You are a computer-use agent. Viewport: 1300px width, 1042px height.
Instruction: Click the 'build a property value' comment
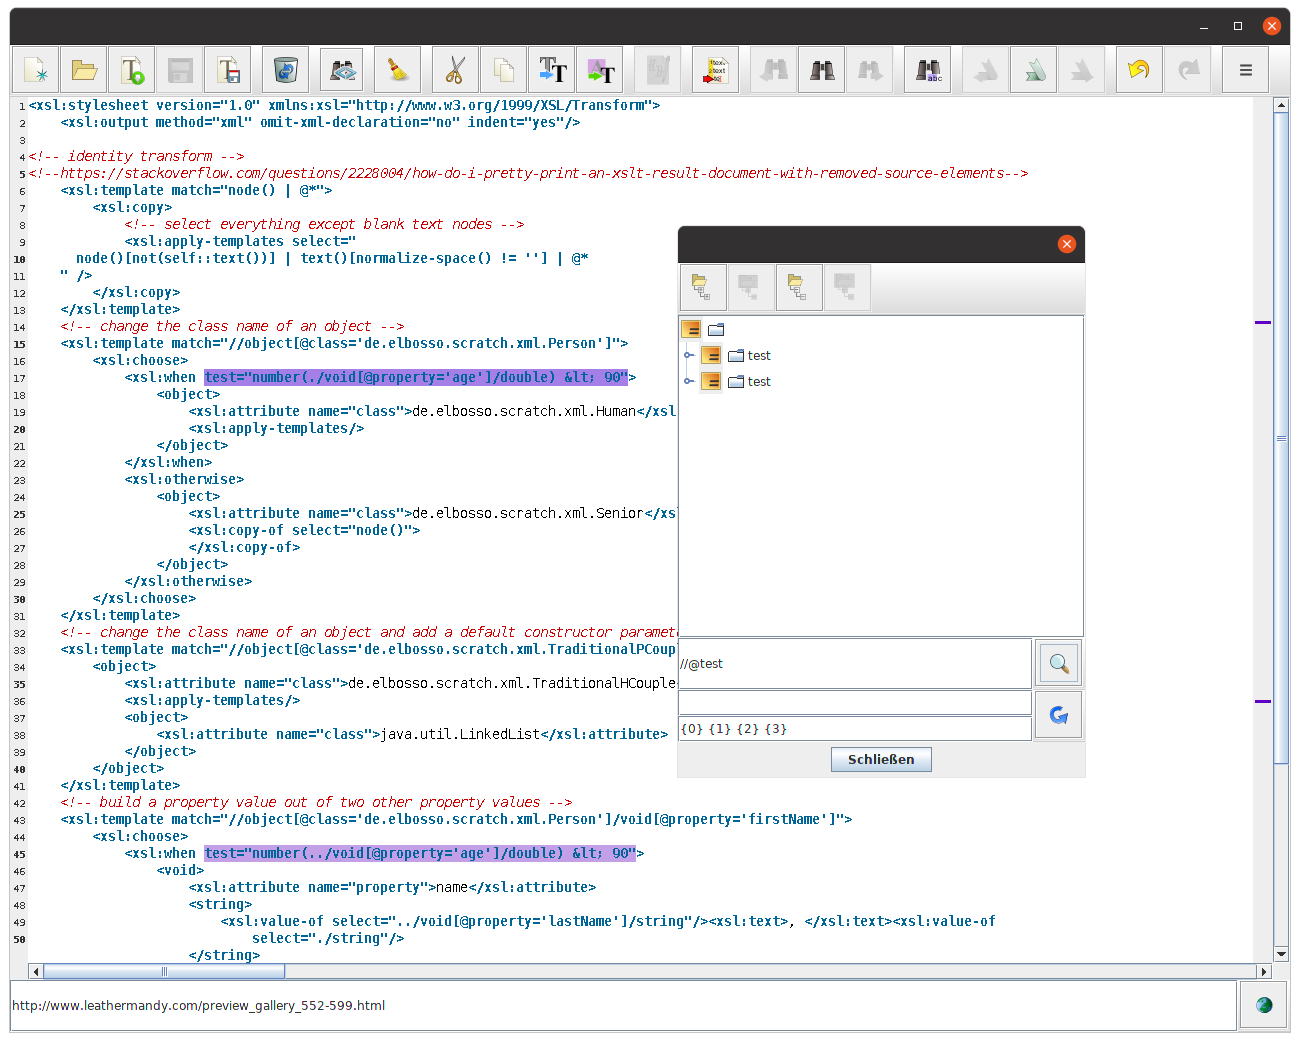click(316, 802)
